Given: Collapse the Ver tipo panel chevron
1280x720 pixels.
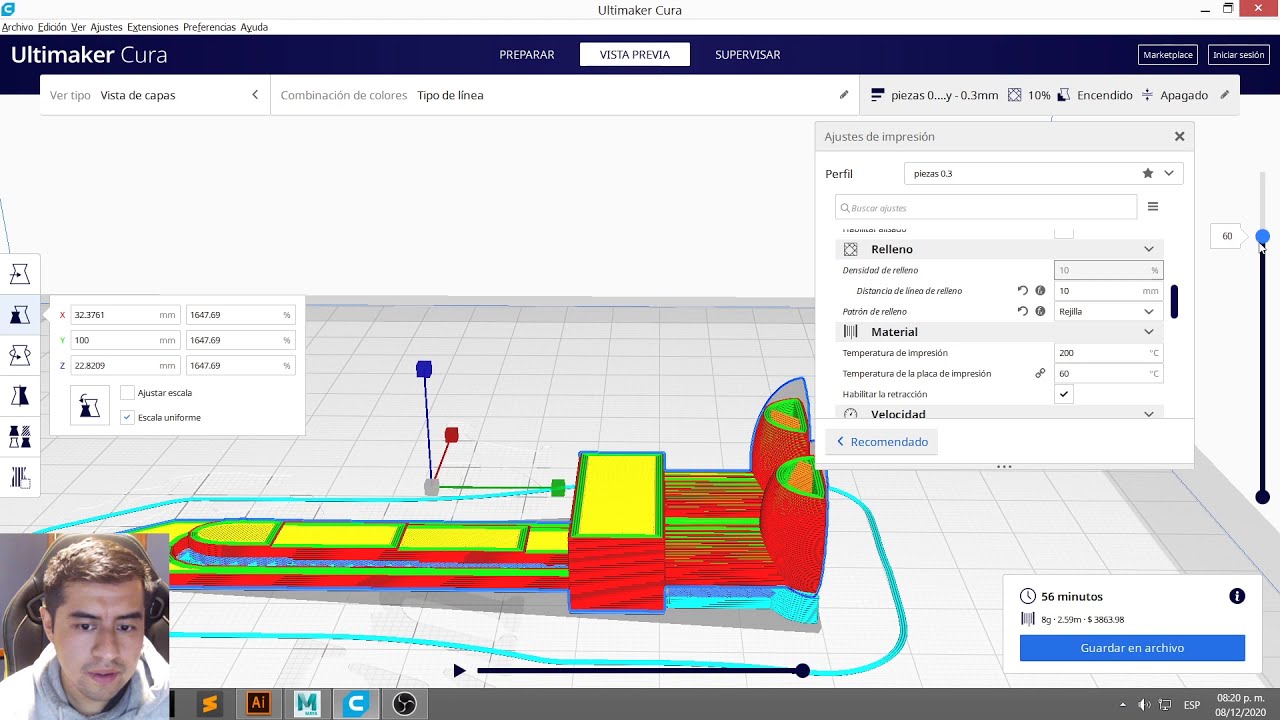Looking at the screenshot, I should pos(255,95).
